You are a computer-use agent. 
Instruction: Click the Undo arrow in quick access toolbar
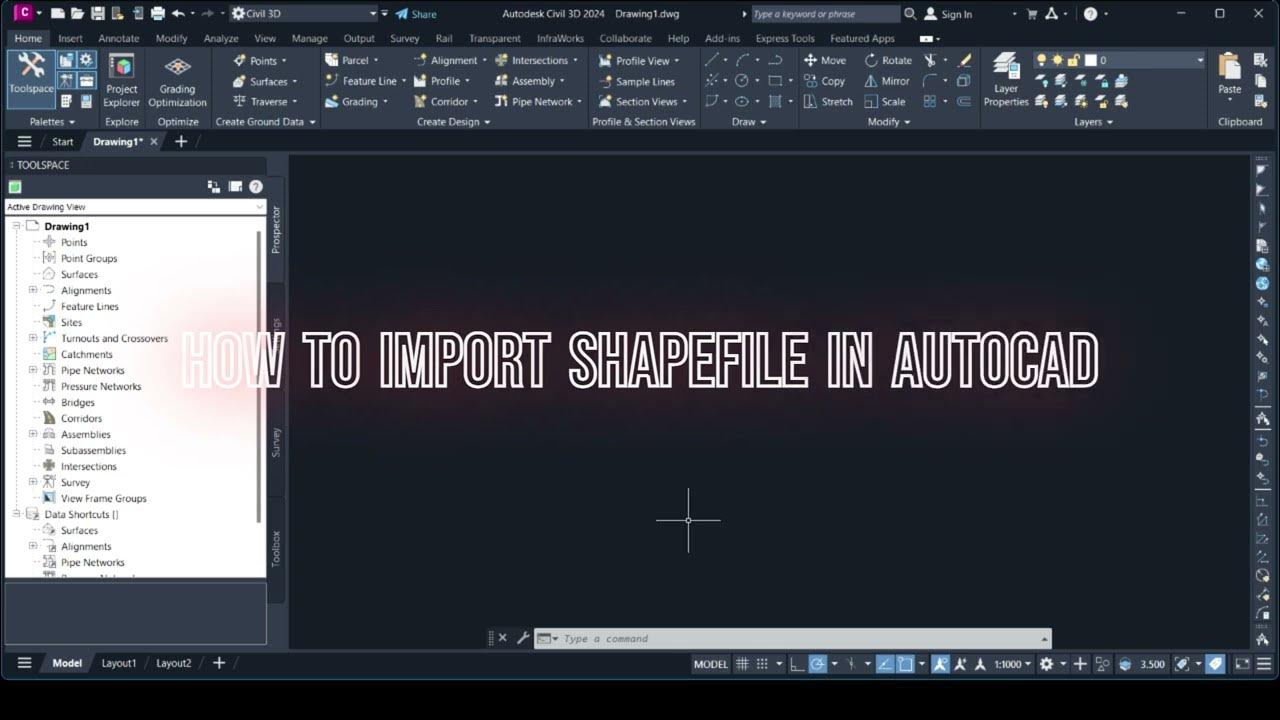click(178, 14)
